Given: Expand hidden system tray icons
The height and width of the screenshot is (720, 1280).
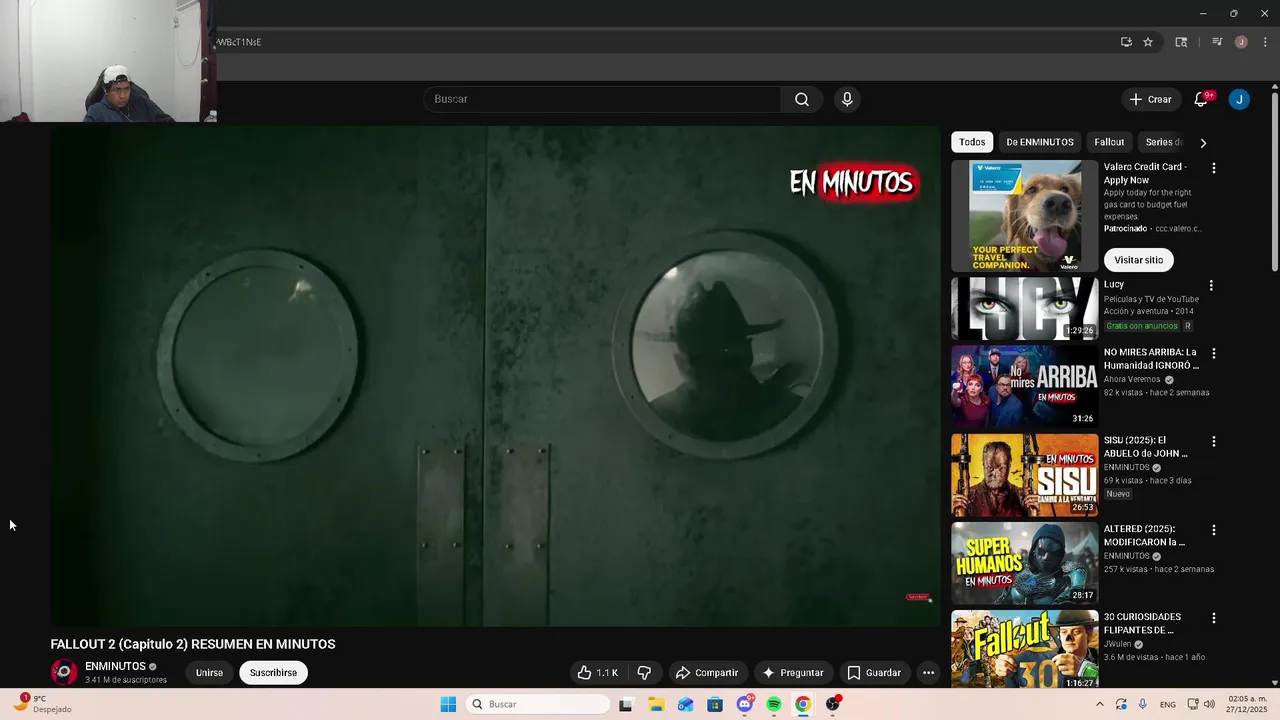Looking at the screenshot, I should [1100, 705].
